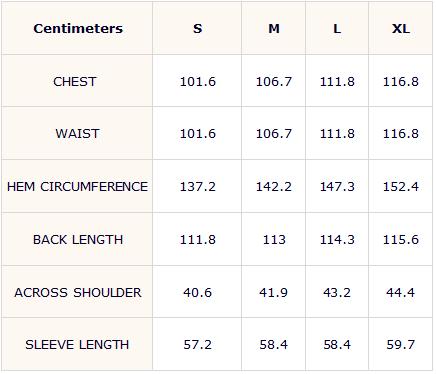
Task: Click the CHEST row label
Action: (75, 82)
